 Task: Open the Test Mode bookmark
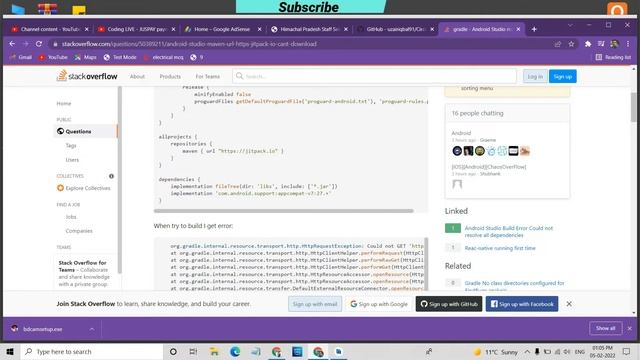pyautogui.click(x=120, y=57)
